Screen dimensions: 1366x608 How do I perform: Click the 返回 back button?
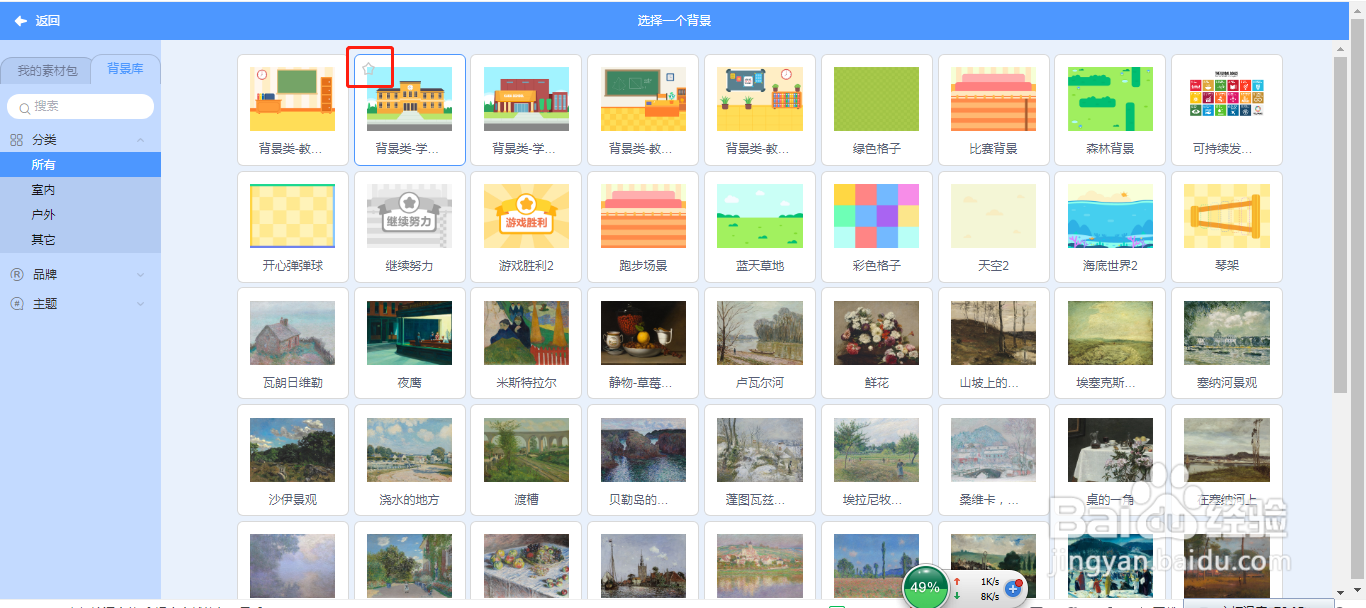click(37, 20)
